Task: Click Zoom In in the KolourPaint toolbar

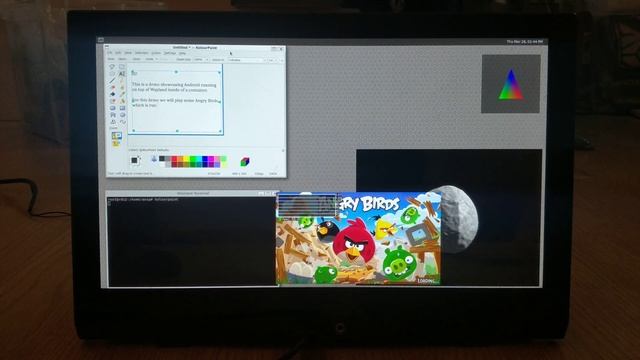Action: (x=218, y=59)
